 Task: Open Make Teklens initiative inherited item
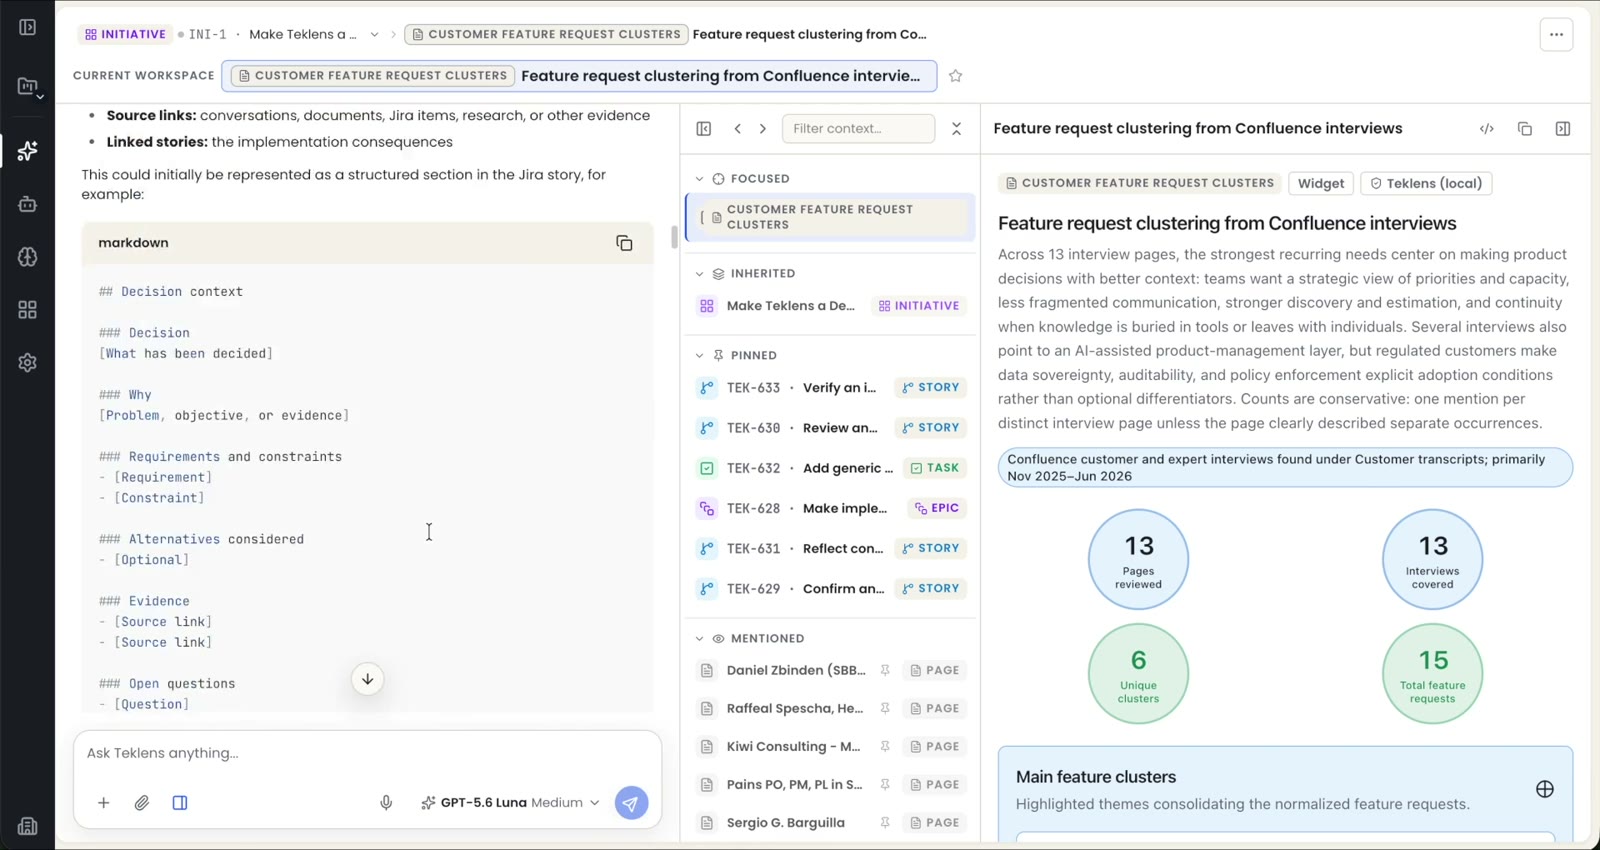(x=830, y=306)
